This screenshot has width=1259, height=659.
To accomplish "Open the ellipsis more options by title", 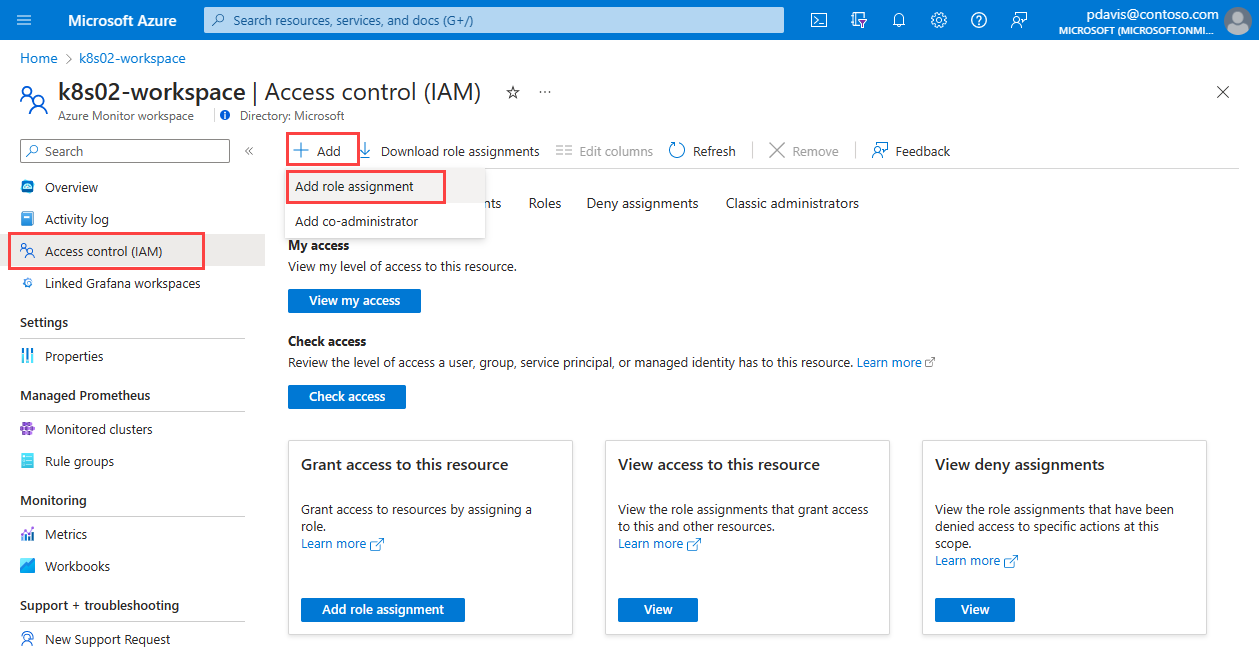I will pos(545,92).
